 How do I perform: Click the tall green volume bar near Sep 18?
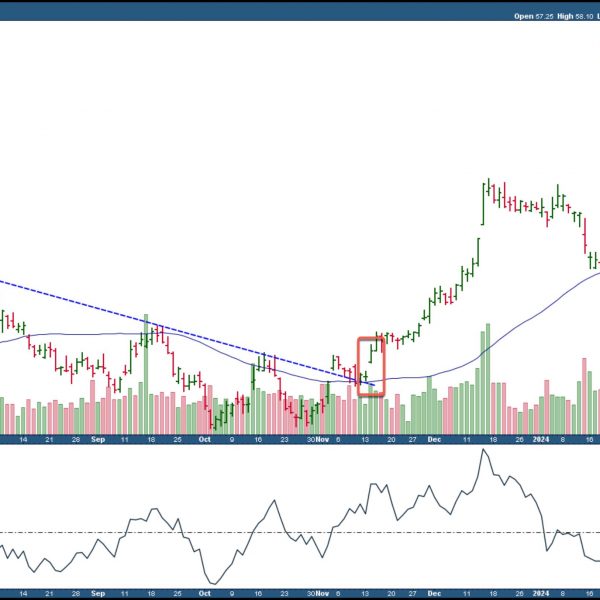point(146,374)
